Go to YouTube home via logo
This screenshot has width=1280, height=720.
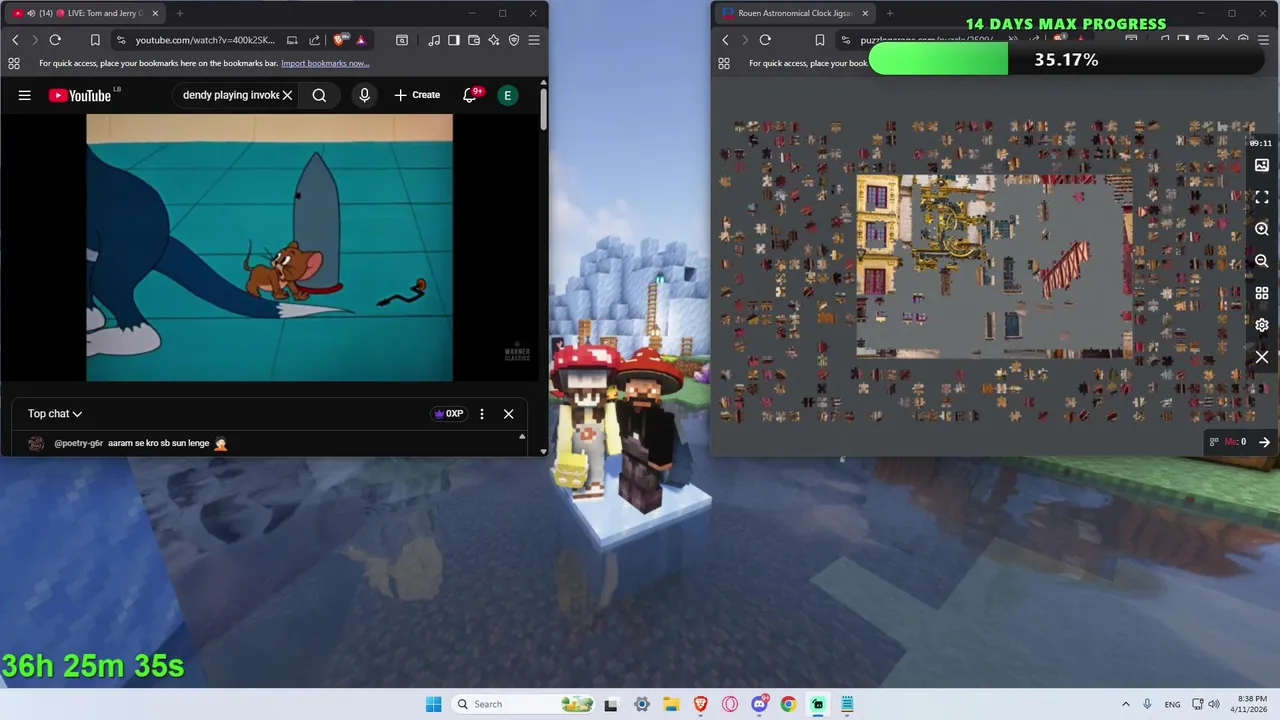click(x=79, y=95)
